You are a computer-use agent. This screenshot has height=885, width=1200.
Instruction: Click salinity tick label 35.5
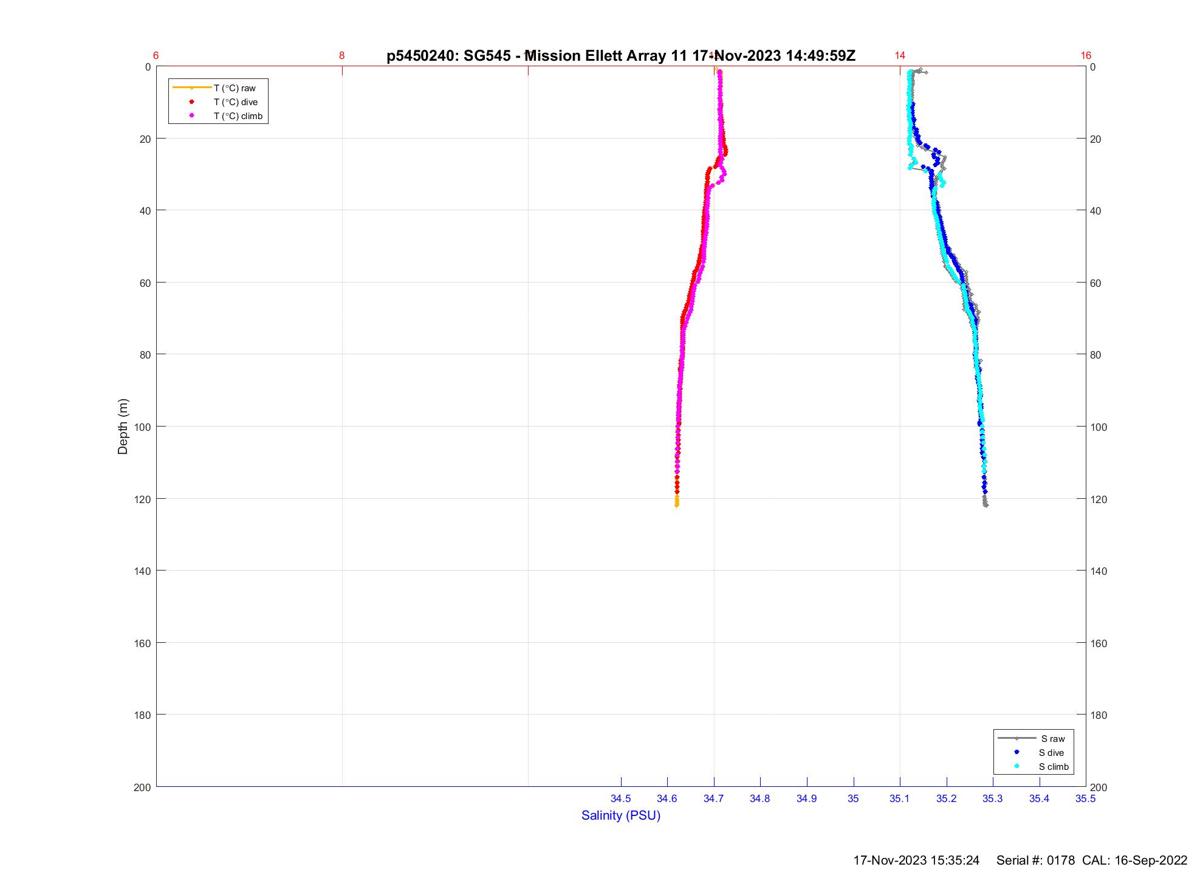[1086, 798]
